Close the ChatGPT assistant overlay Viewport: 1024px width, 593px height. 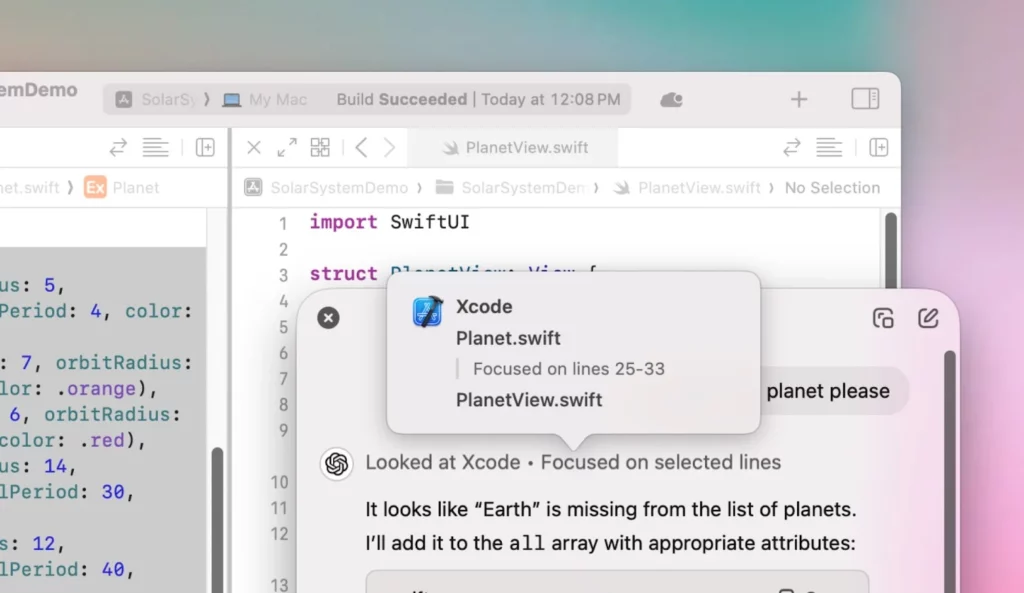328,318
